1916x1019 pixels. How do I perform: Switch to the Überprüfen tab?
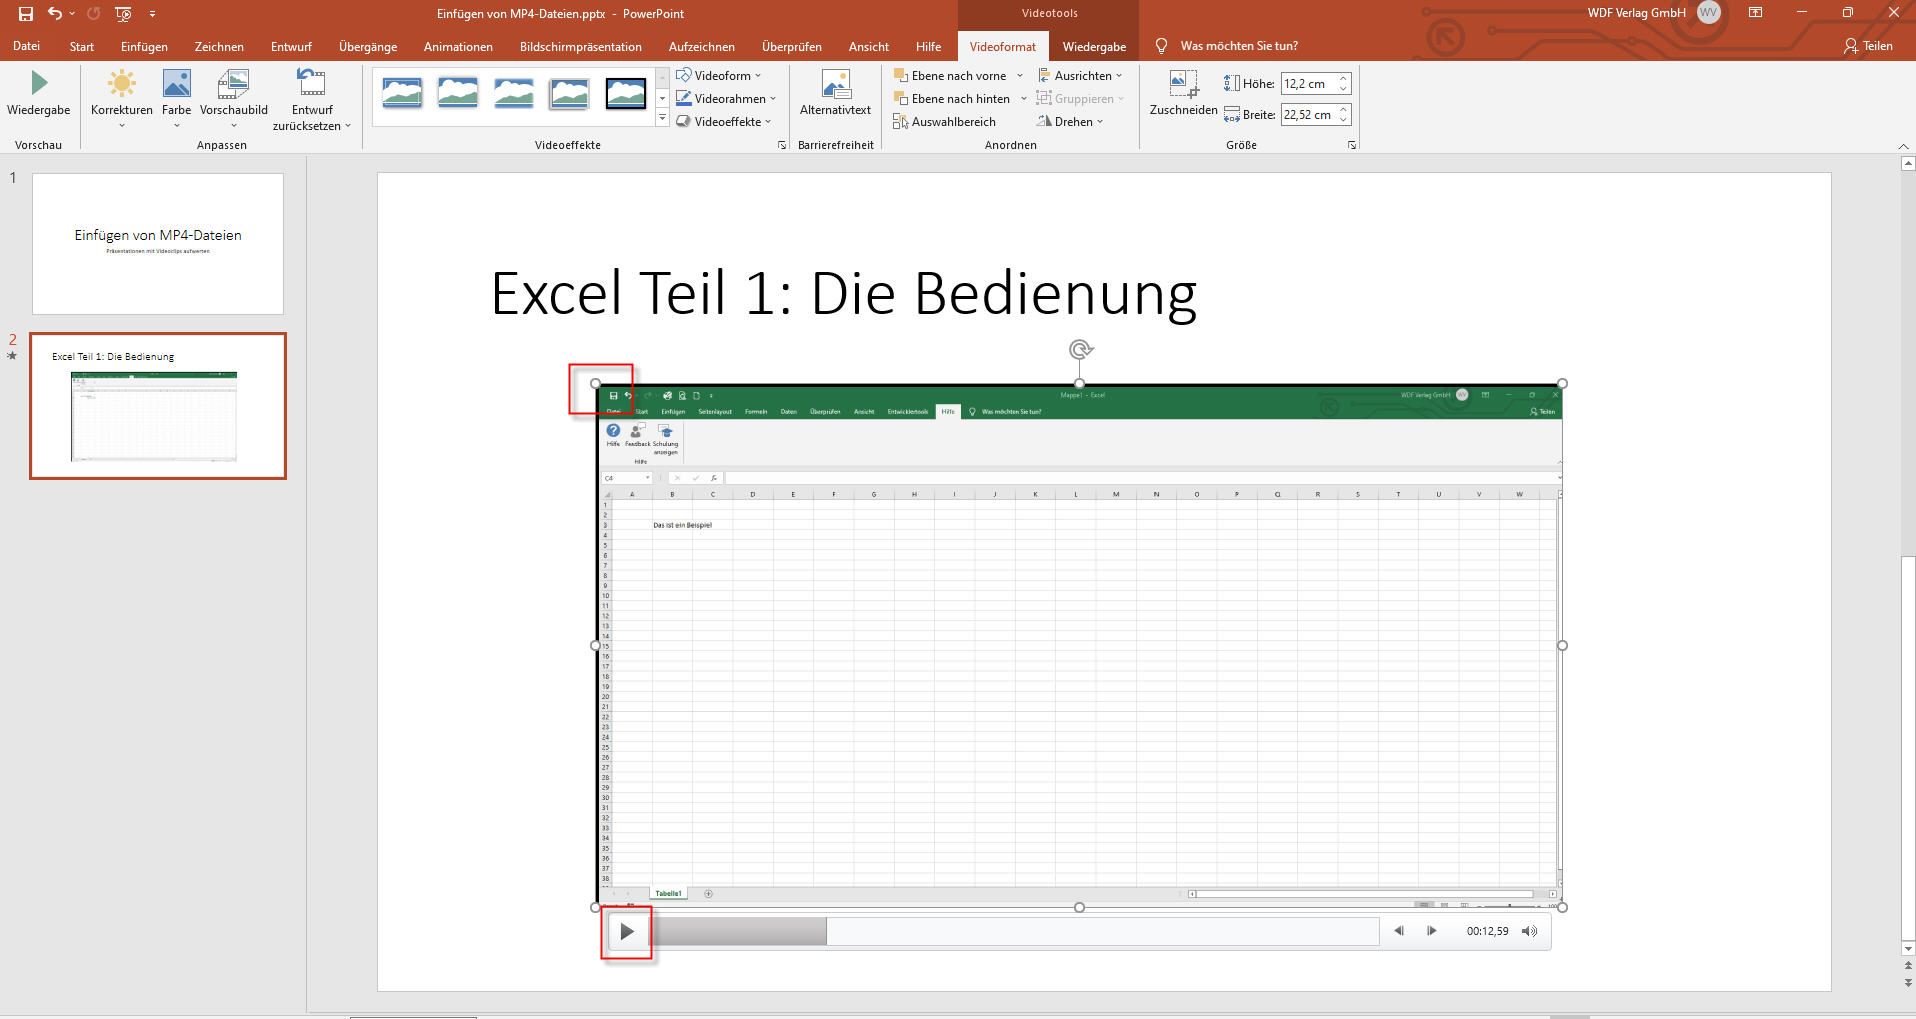point(791,46)
